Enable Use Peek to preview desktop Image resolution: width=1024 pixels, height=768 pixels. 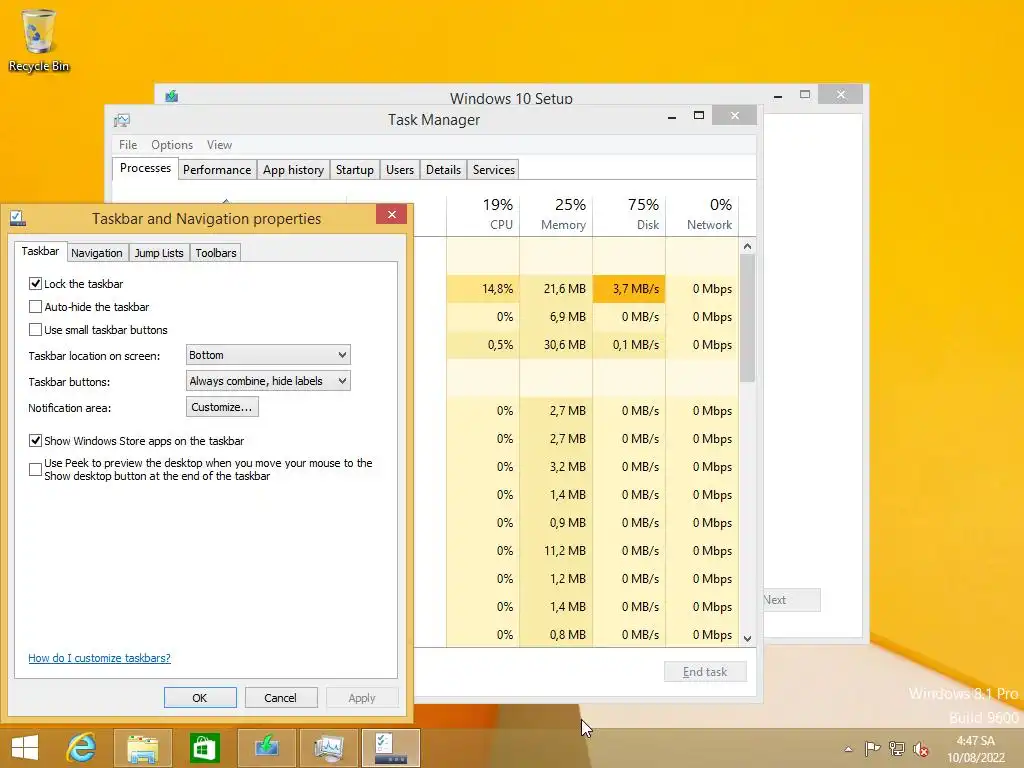(35, 470)
